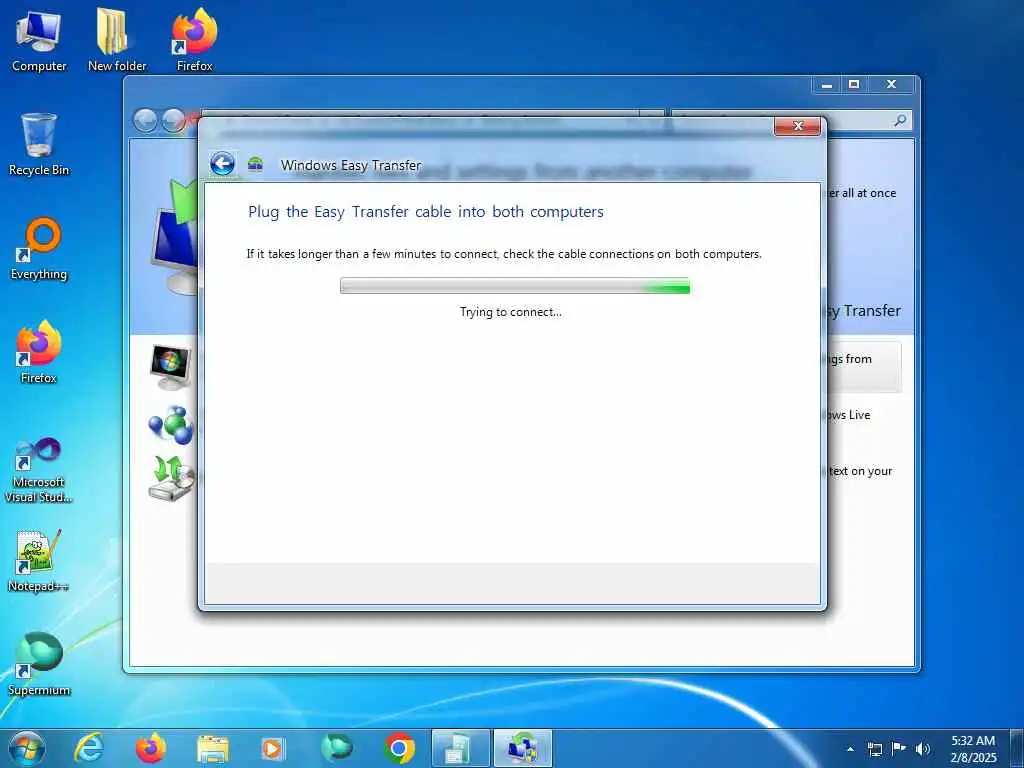This screenshot has width=1024, height=768.
Task: Select the Firefox shortcut below Everything
Action: (x=39, y=352)
